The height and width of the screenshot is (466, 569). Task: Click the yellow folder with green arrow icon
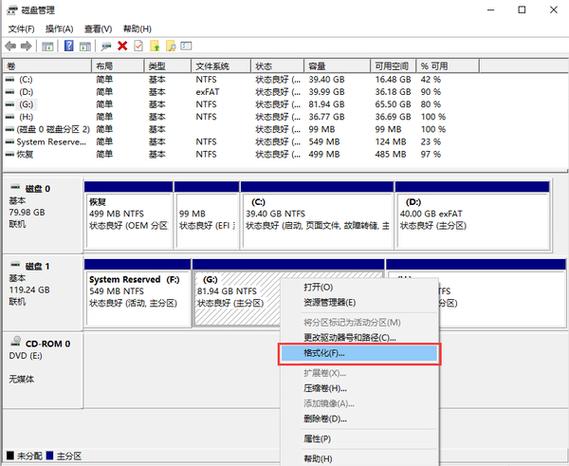pos(155,46)
